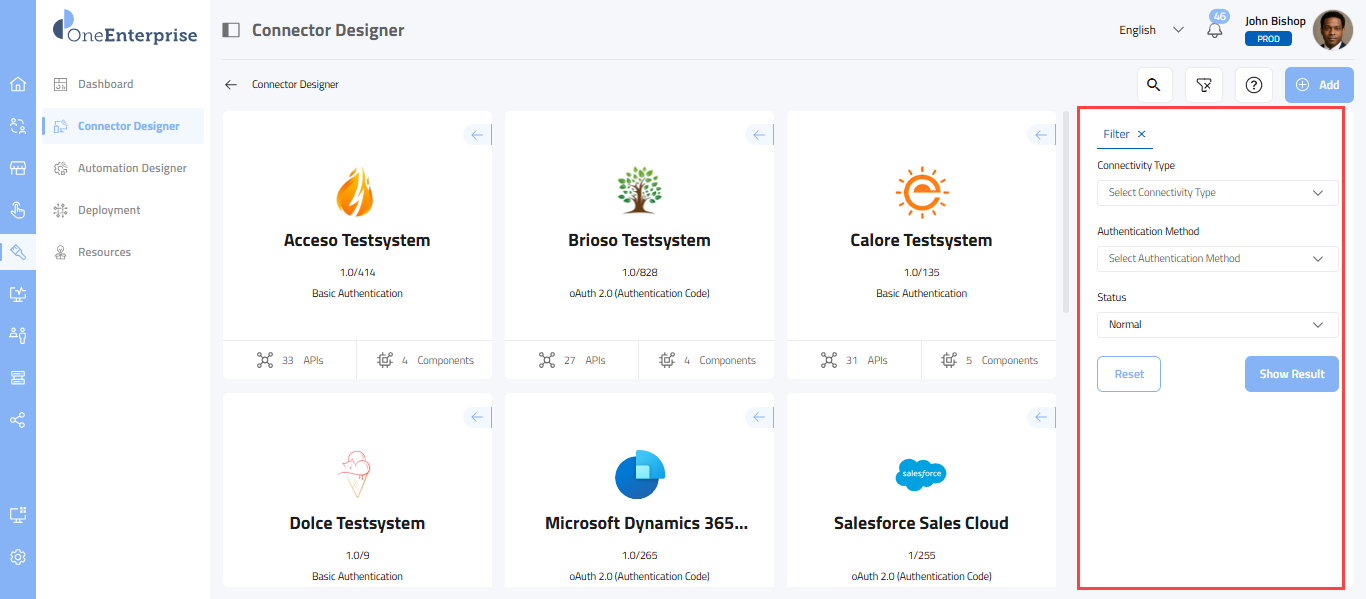Click John Bishop's profile avatar
This screenshot has height=599, width=1366.
click(x=1332, y=30)
